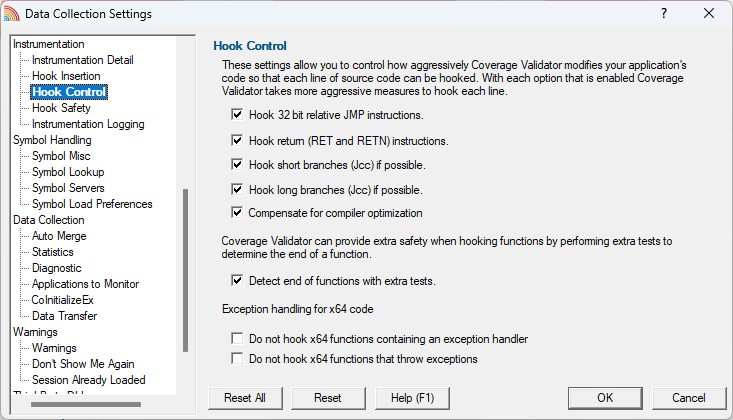Click the Reset button

tap(328, 398)
